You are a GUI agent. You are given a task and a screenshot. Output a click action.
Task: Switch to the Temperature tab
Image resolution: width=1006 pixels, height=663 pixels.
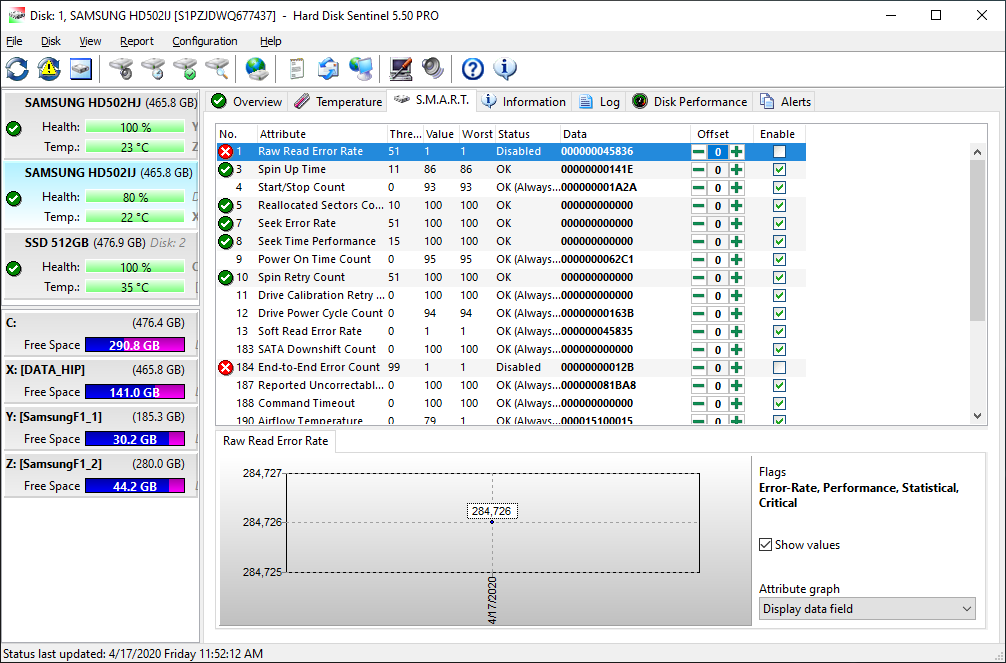coord(338,101)
